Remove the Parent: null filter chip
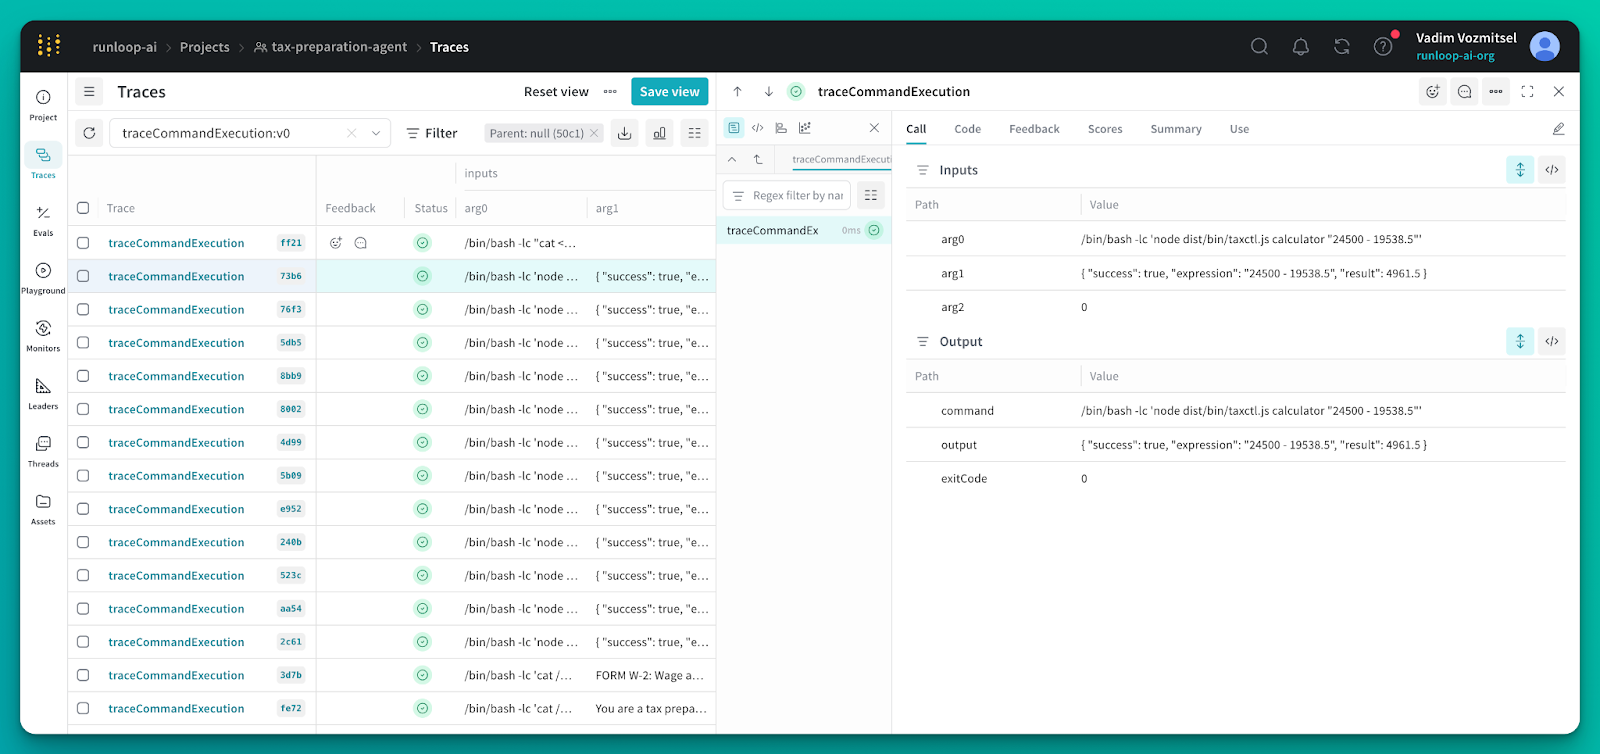 tap(594, 133)
